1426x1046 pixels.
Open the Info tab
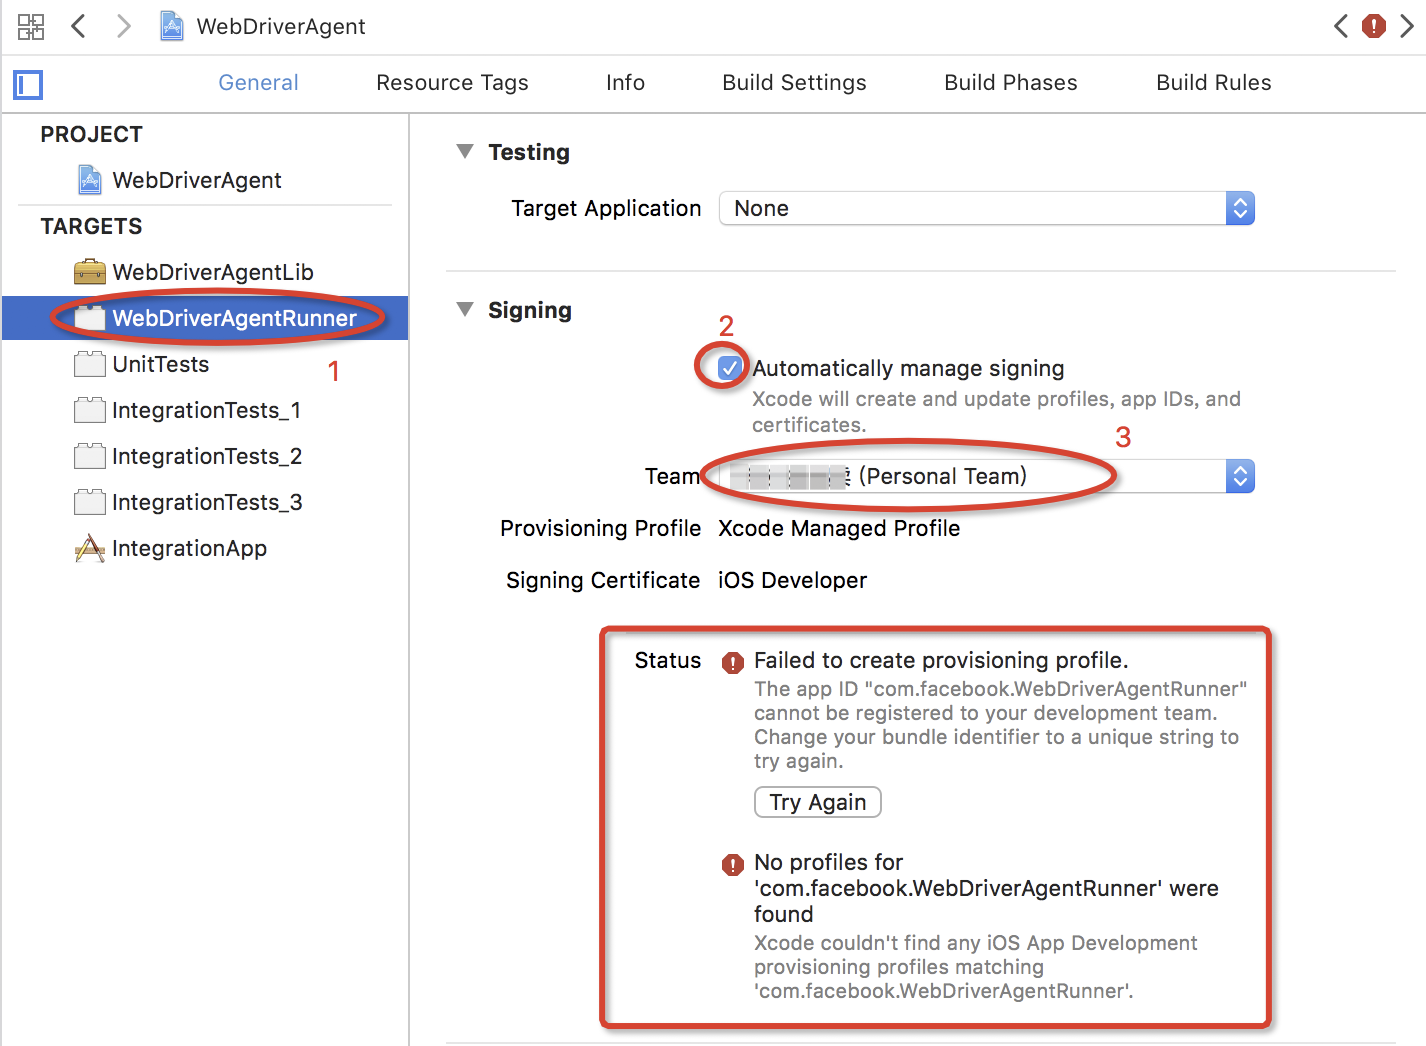coord(625,83)
